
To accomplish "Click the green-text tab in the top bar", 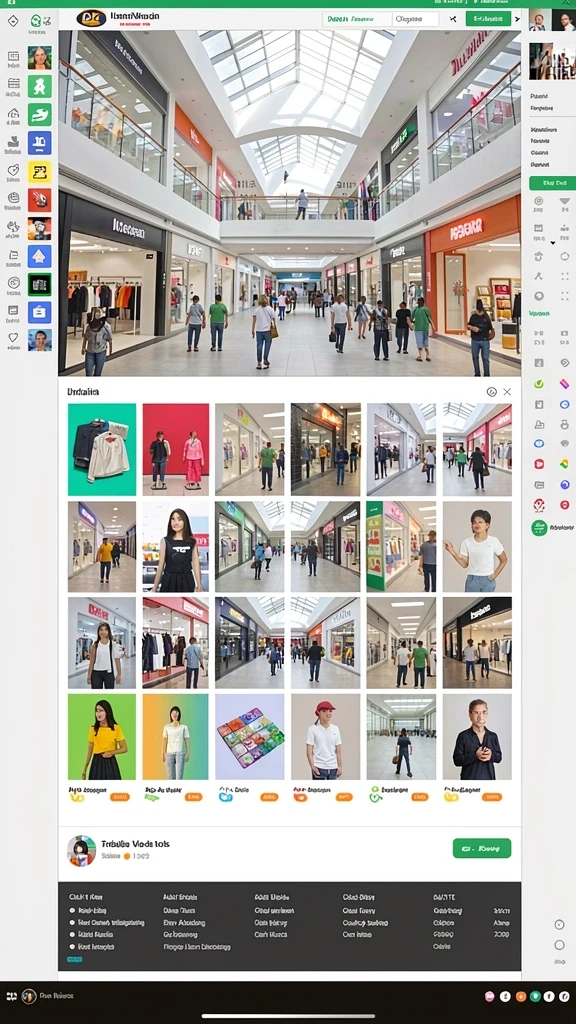I will coord(357,19).
